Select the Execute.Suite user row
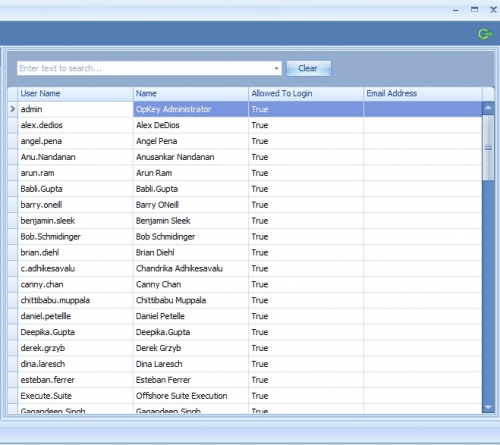Viewport: 500px width, 445px height. [x=245, y=396]
